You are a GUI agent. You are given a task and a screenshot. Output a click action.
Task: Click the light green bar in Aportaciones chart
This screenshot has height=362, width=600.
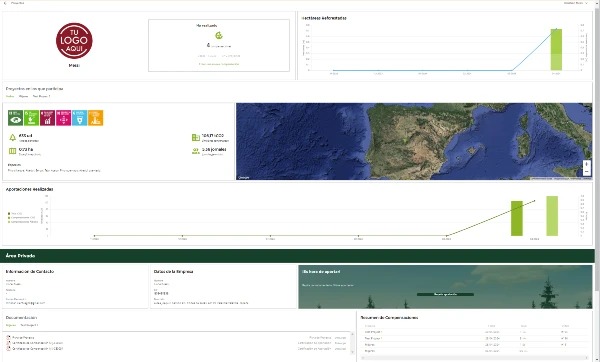[x=552, y=216]
